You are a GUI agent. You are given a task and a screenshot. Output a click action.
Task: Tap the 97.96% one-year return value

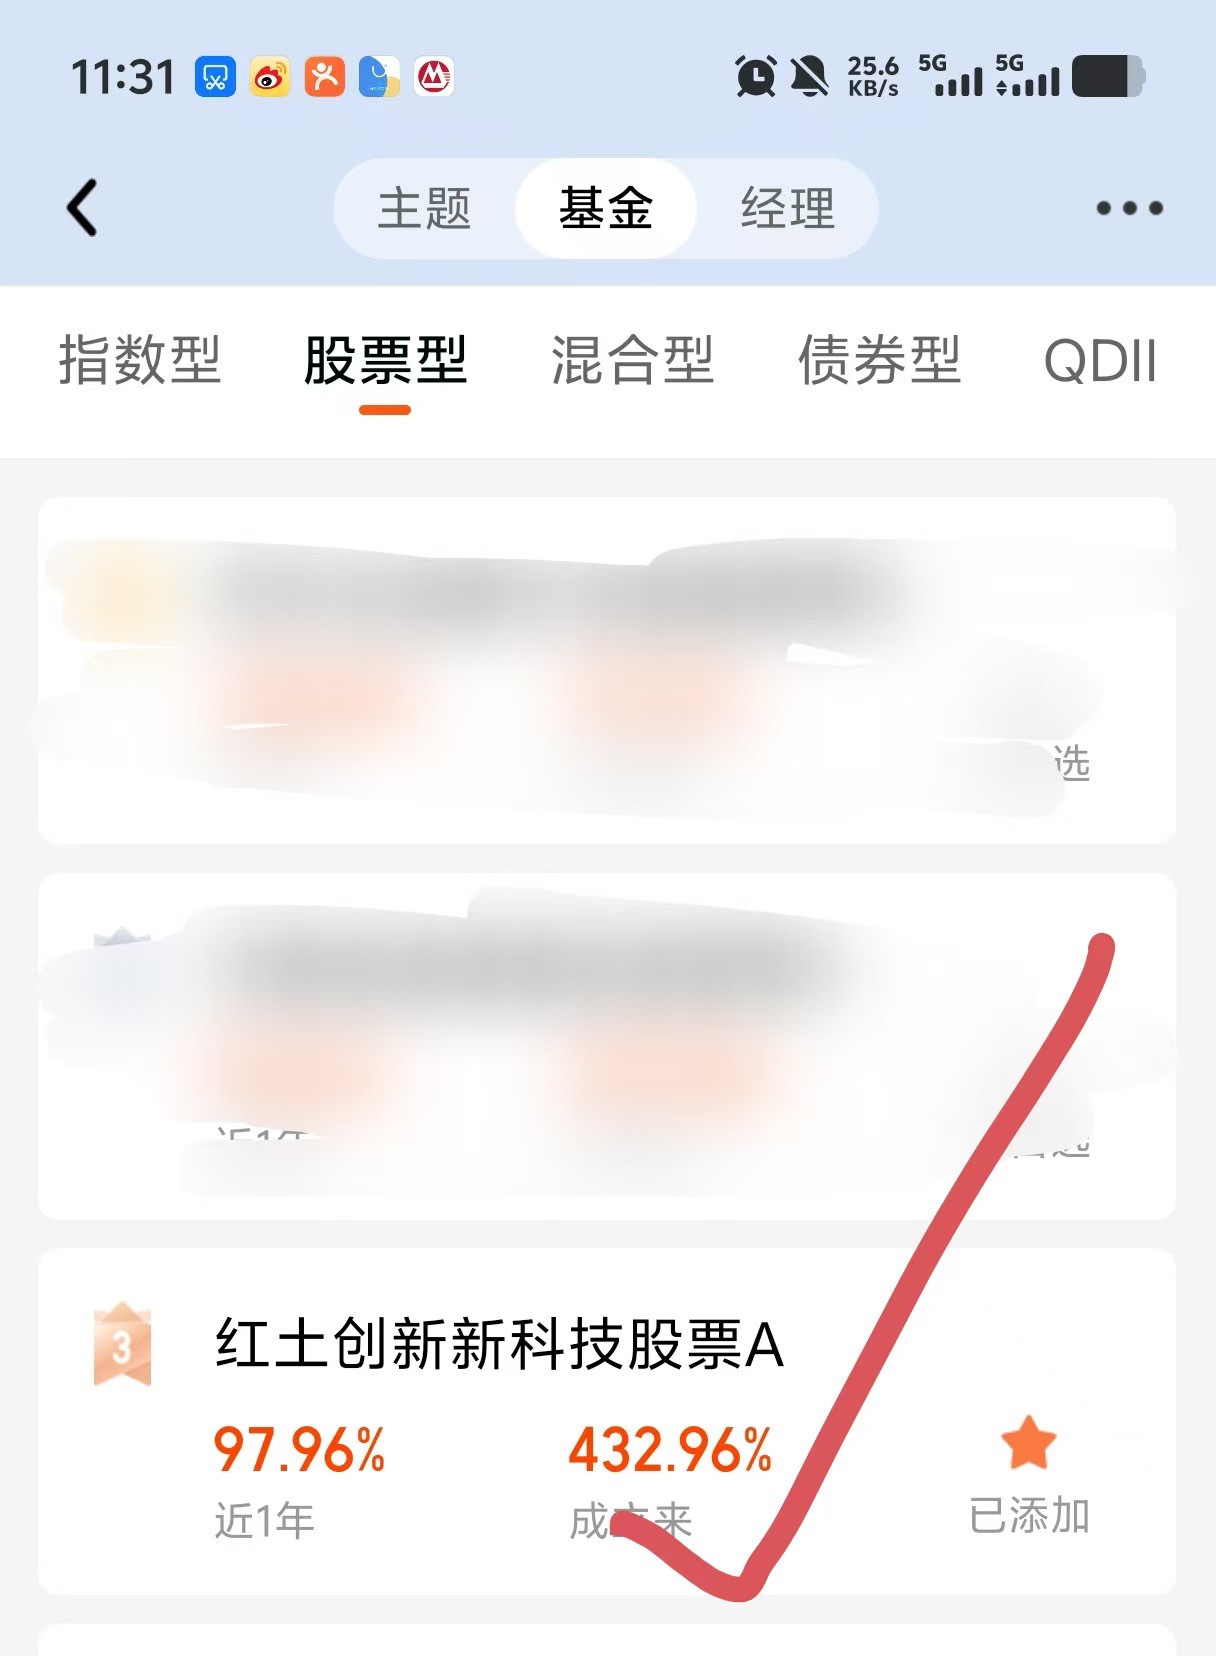299,1449
